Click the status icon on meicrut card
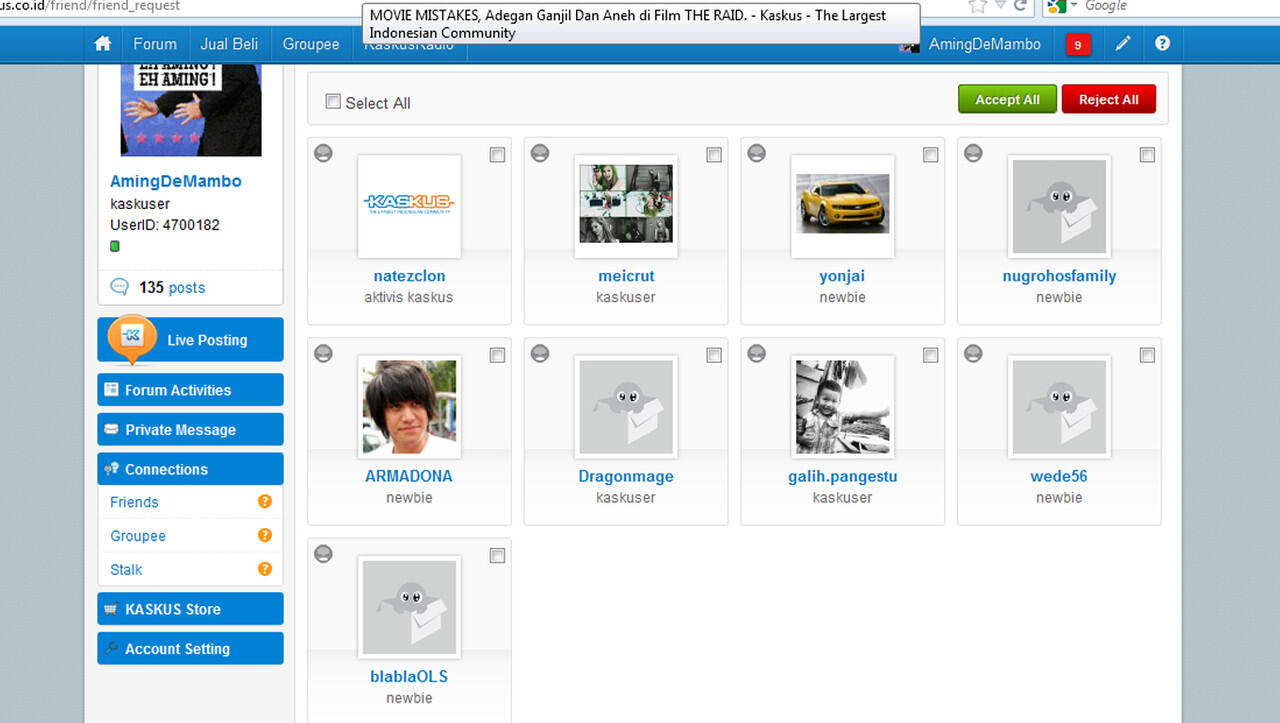Viewport: 1280px width, 723px height. (x=540, y=153)
